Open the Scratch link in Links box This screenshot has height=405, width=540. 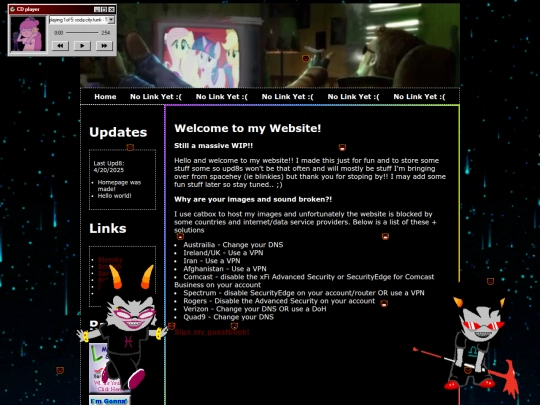click(110, 266)
